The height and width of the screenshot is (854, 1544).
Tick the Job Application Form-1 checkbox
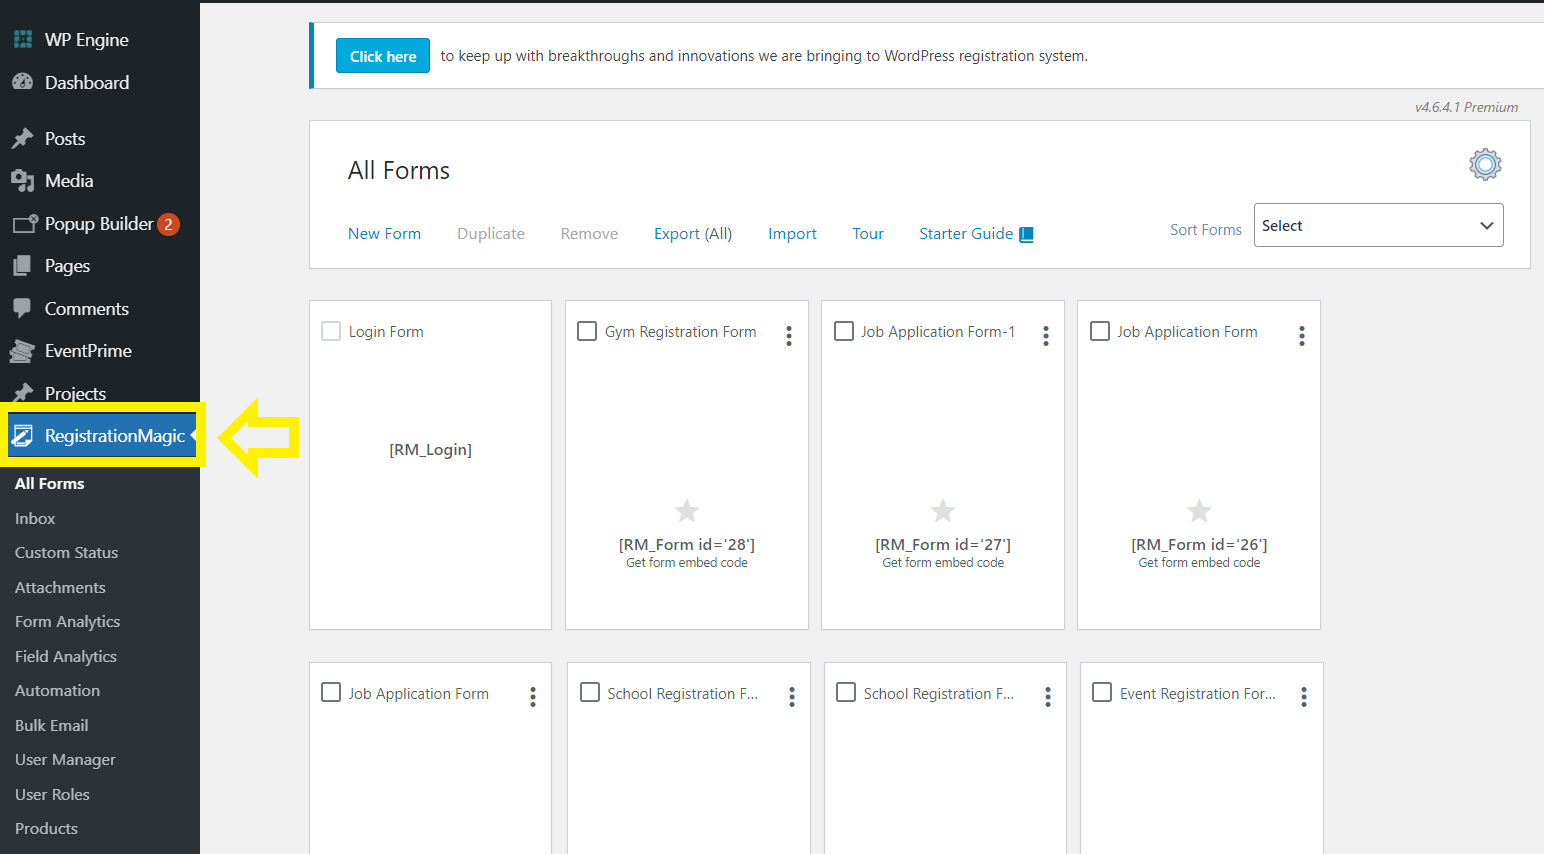coord(844,331)
